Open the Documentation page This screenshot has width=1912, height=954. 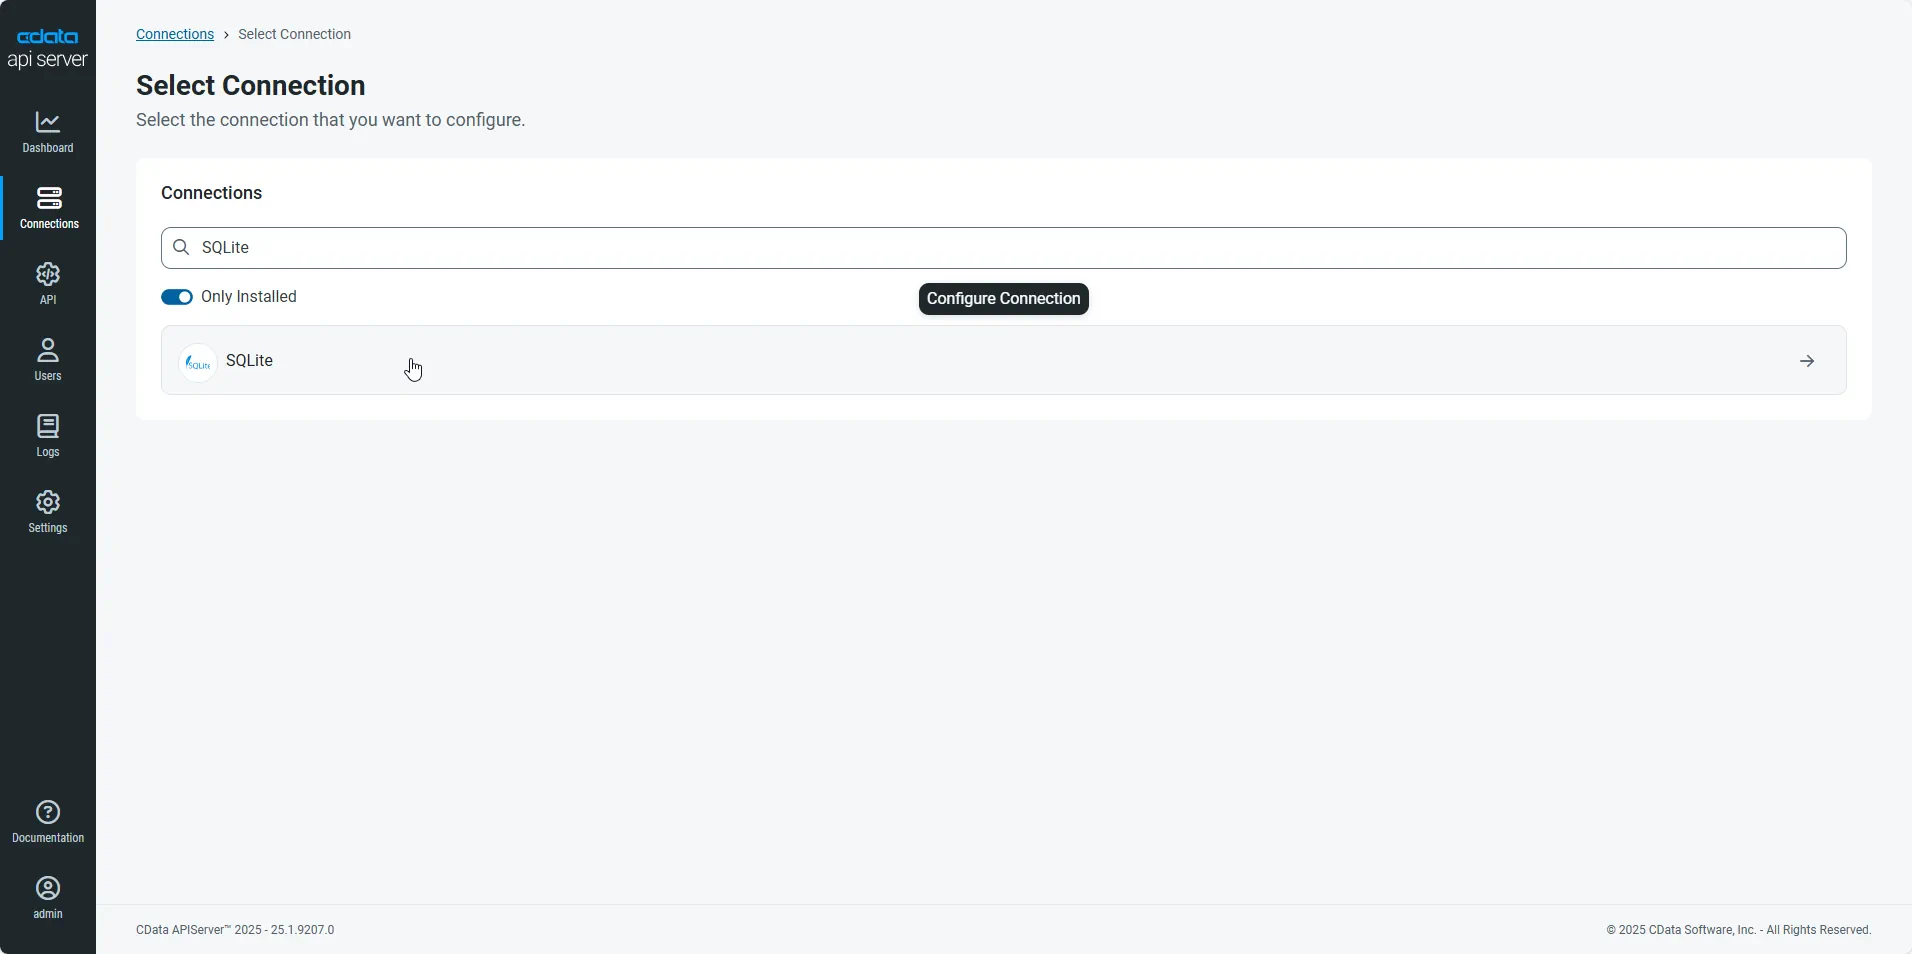coord(47,821)
